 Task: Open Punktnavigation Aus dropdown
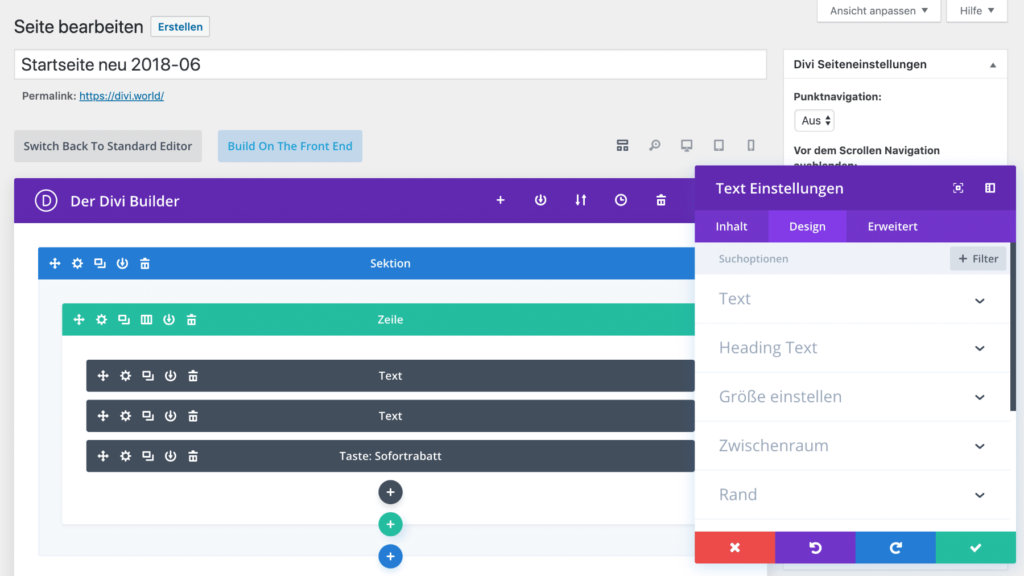point(814,120)
